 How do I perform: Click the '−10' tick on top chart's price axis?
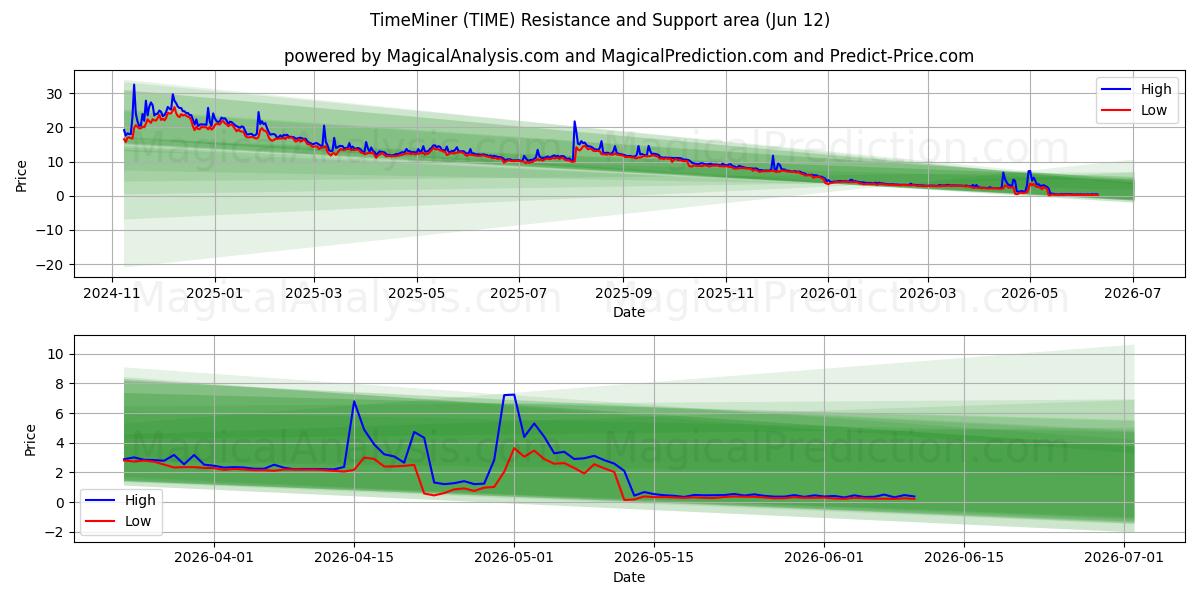(52, 230)
